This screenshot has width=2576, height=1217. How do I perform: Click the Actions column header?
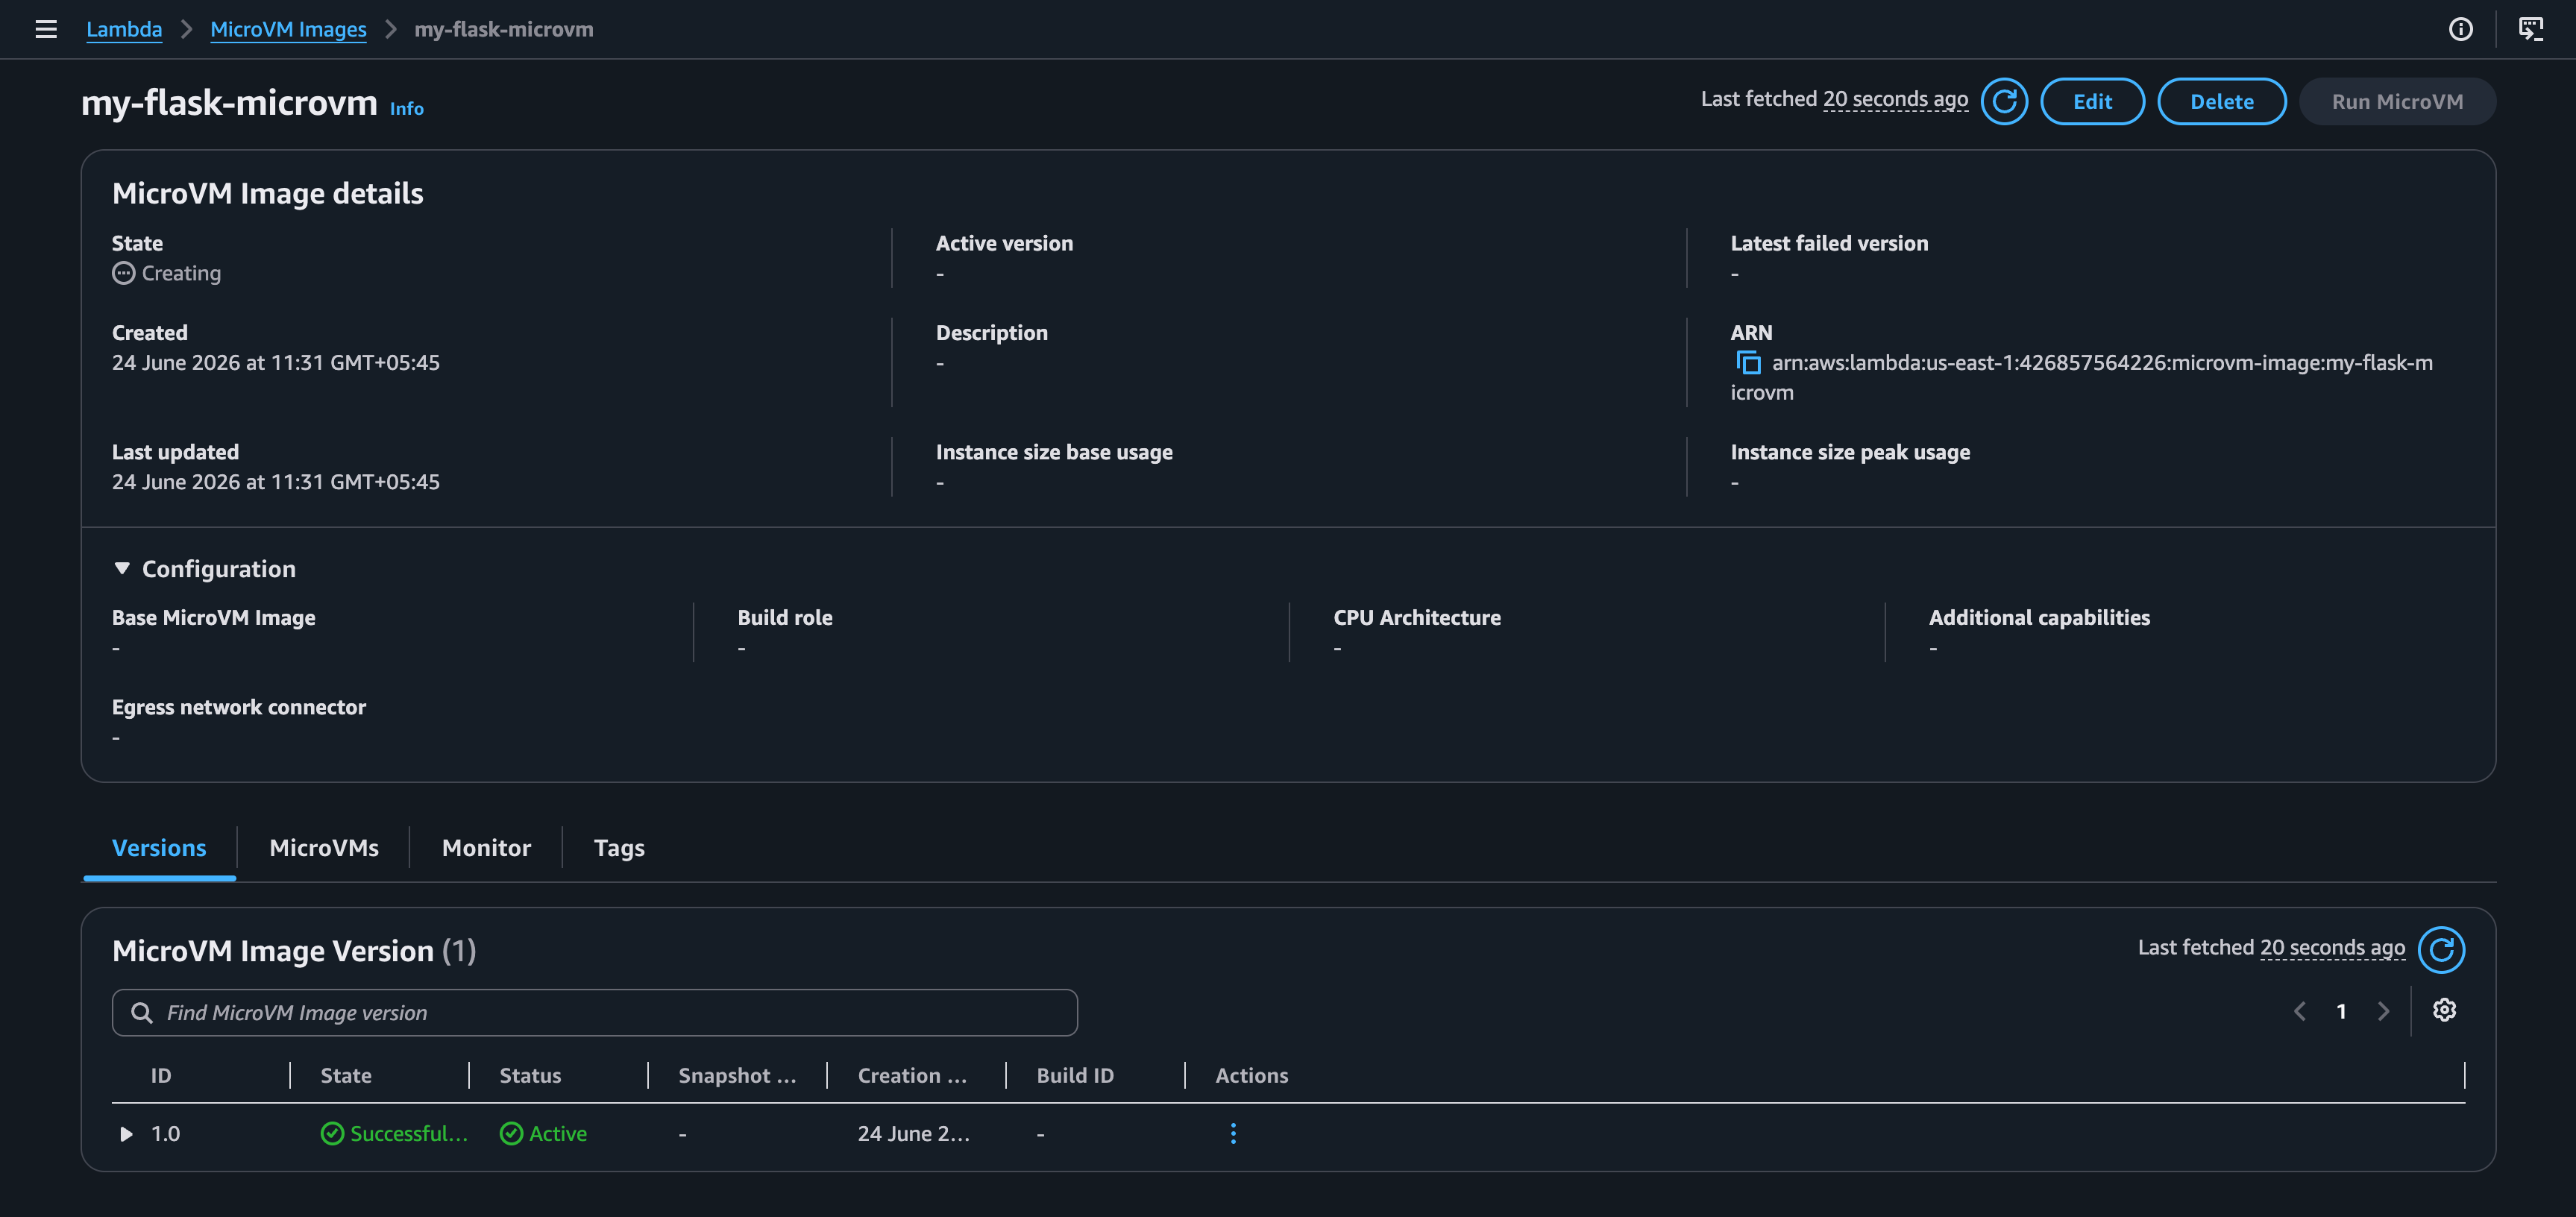point(1251,1075)
